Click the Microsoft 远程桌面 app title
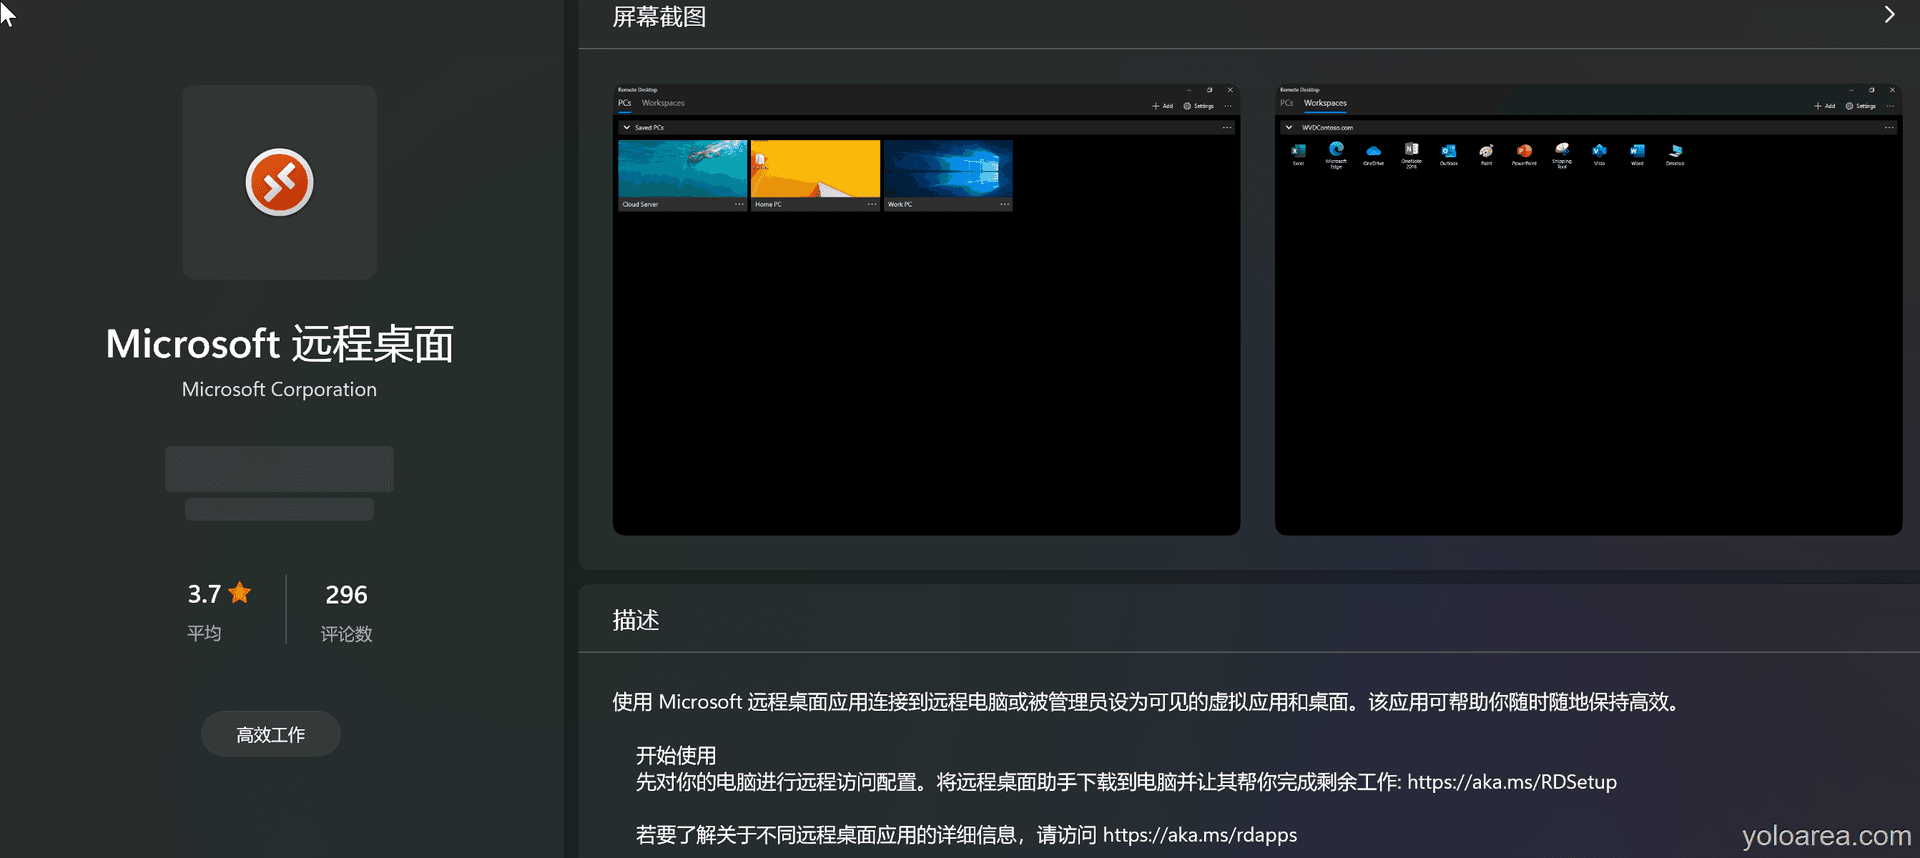 [x=279, y=344]
